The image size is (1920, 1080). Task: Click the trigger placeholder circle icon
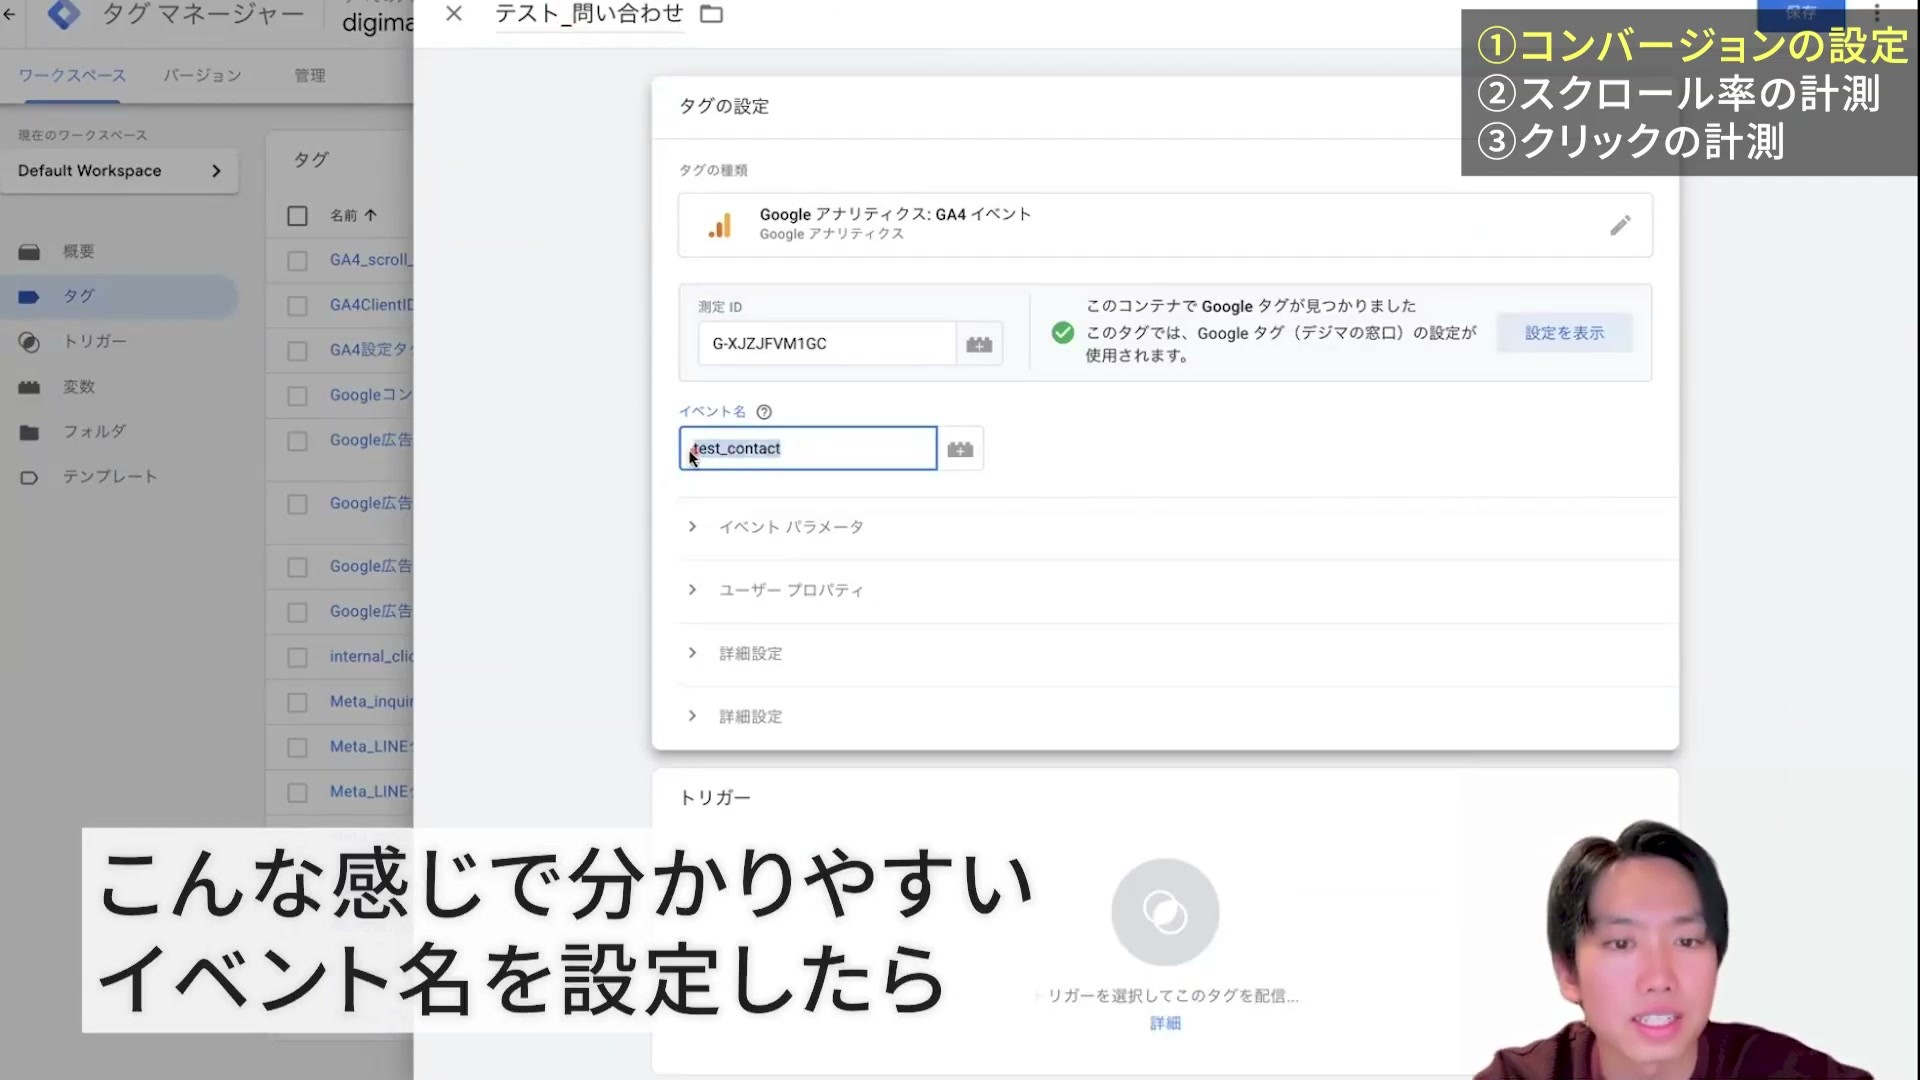pos(1165,912)
